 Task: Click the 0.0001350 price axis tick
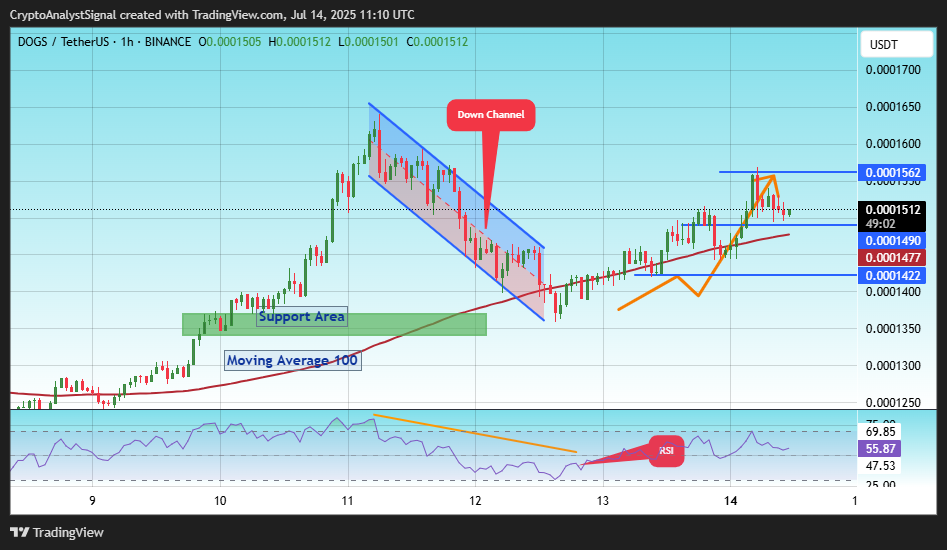point(893,329)
